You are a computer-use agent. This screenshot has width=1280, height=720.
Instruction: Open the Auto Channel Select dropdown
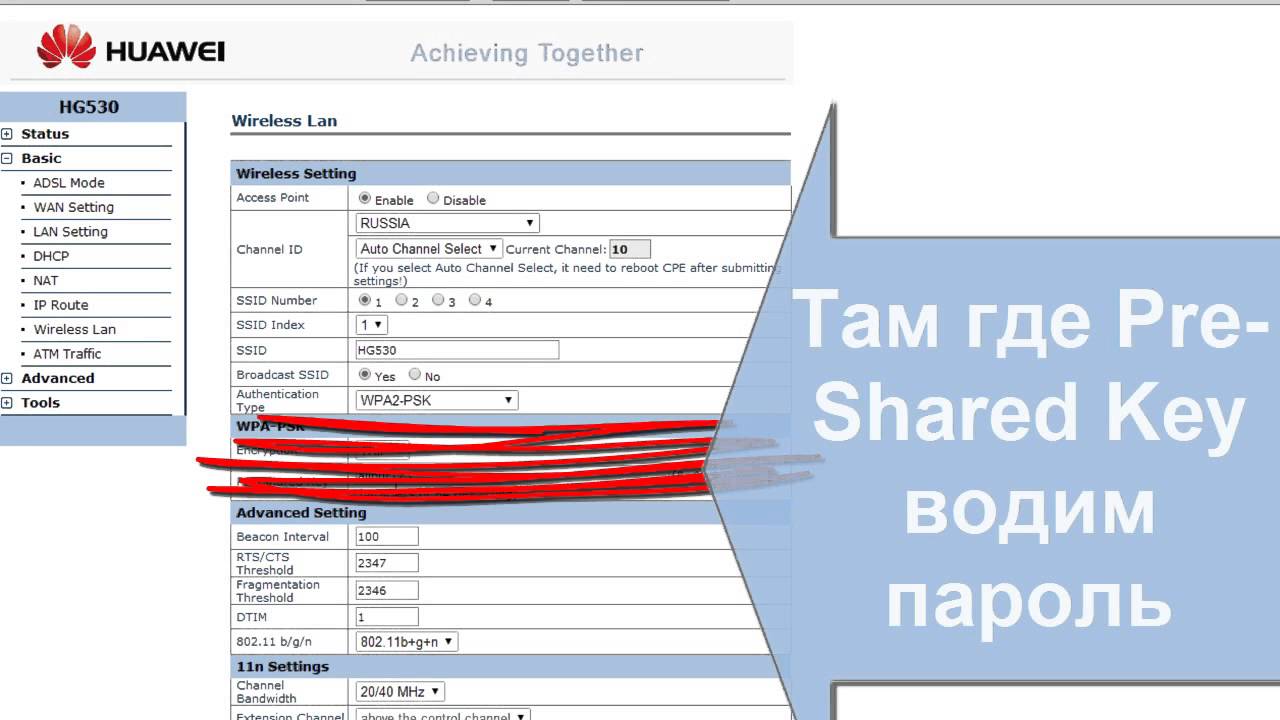(x=429, y=249)
